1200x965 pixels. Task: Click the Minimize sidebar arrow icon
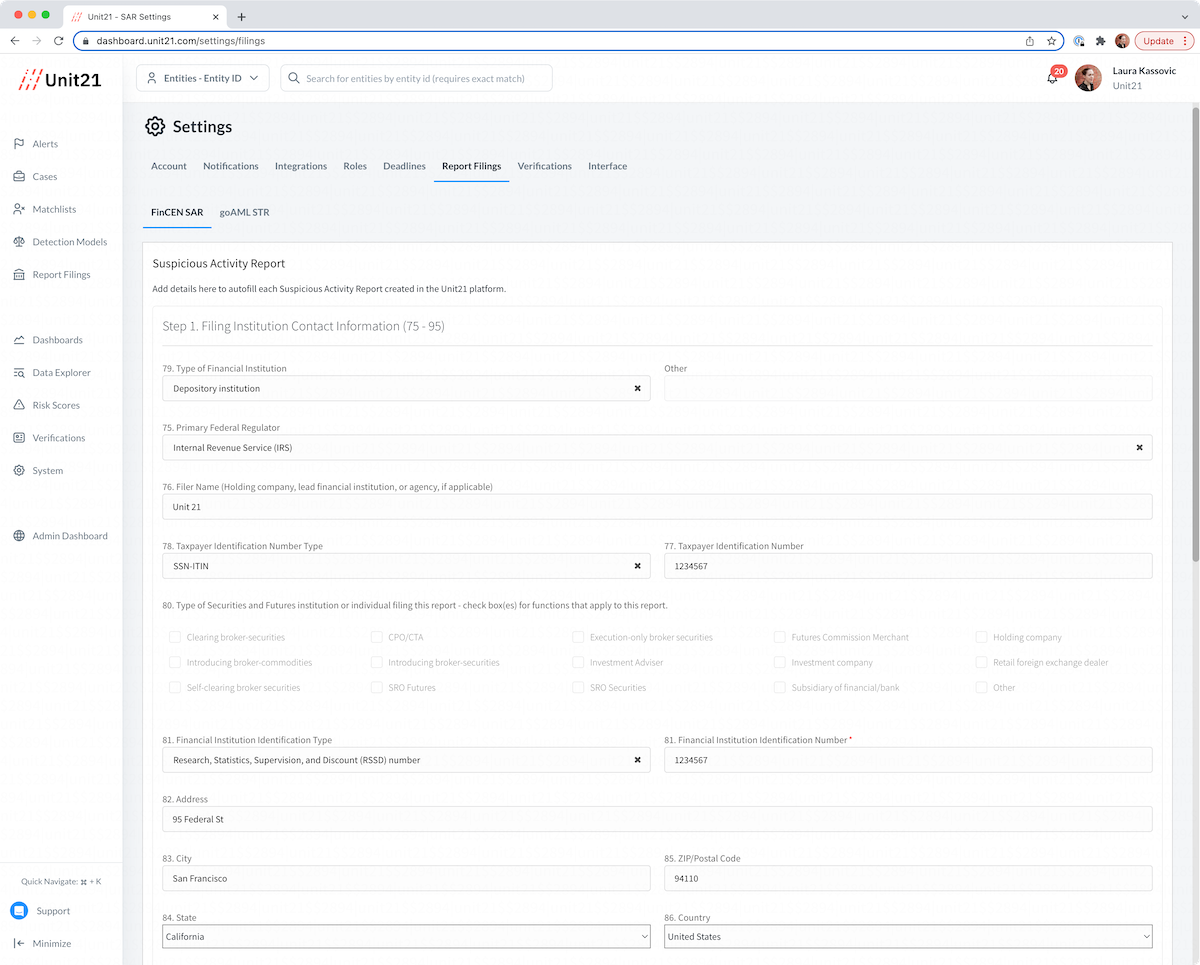coord(19,943)
